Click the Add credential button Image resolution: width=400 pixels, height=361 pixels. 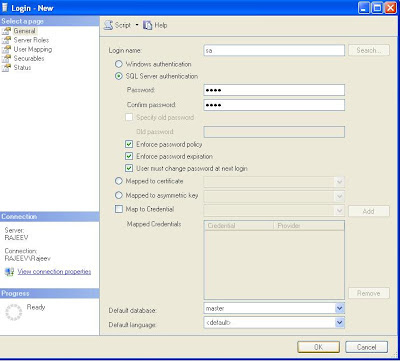click(x=369, y=211)
